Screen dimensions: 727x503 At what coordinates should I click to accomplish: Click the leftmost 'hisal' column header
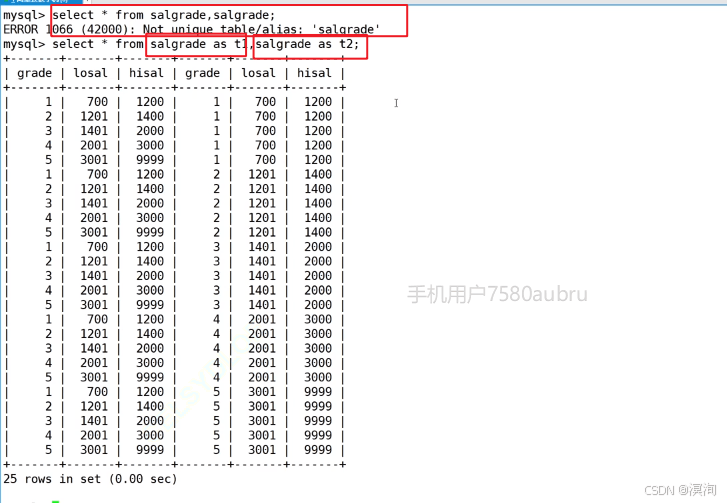tap(146, 73)
